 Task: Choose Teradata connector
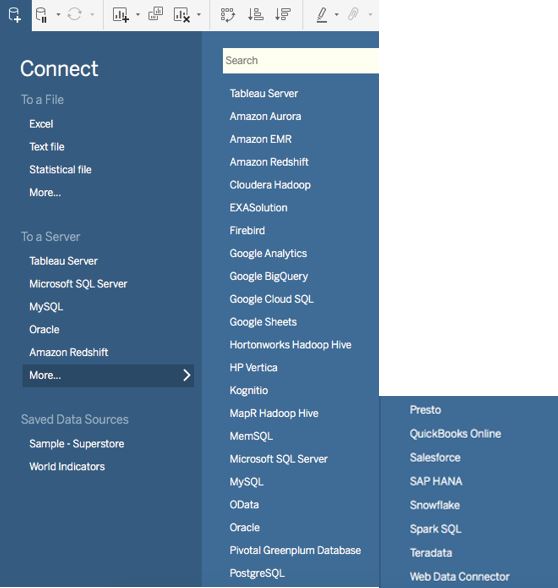click(x=431, y=553)
